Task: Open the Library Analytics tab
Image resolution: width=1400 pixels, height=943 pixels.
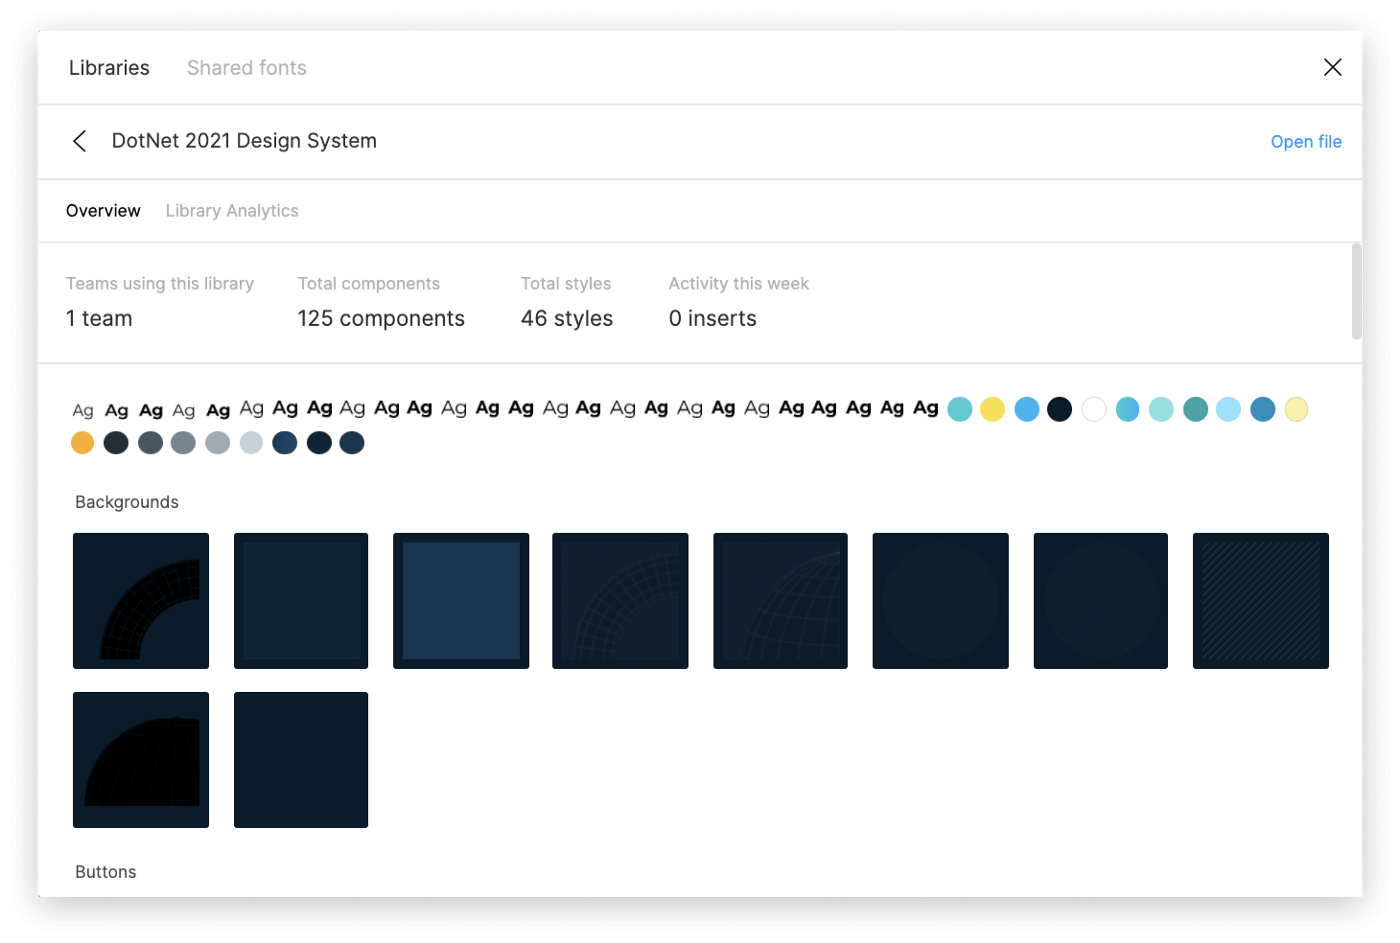Action: click(232, 211)
